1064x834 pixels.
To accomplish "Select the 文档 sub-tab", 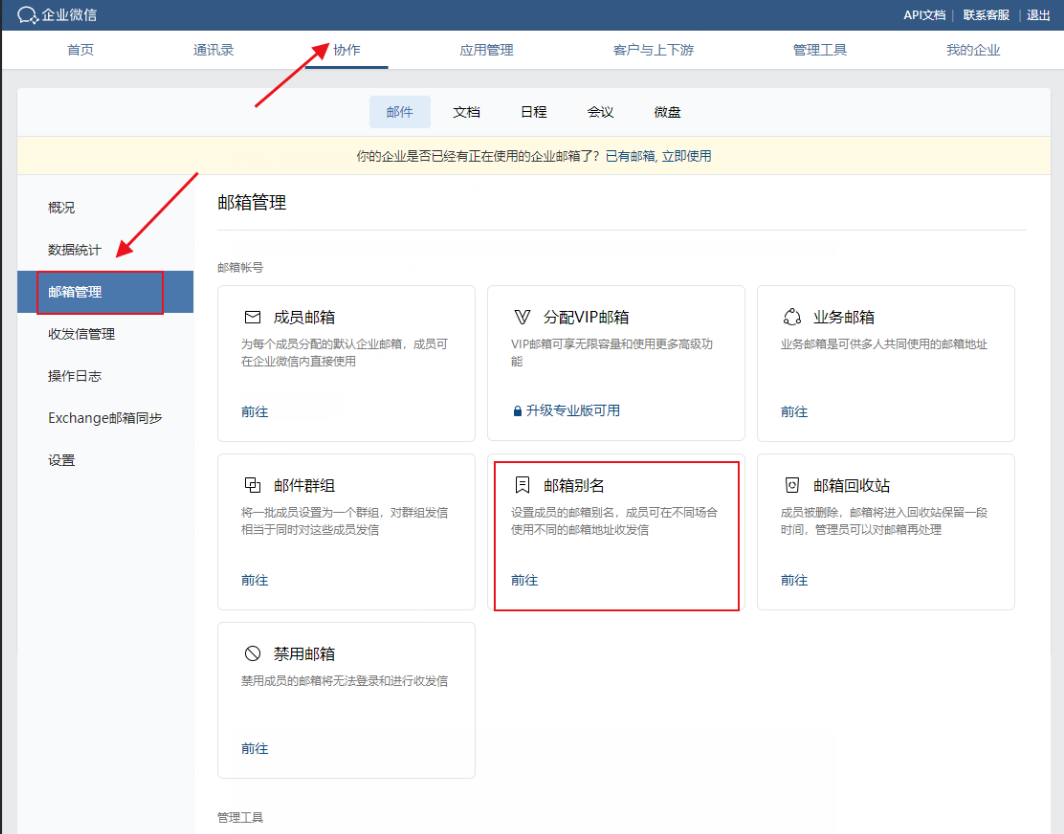I will click(x=467, y=112).
